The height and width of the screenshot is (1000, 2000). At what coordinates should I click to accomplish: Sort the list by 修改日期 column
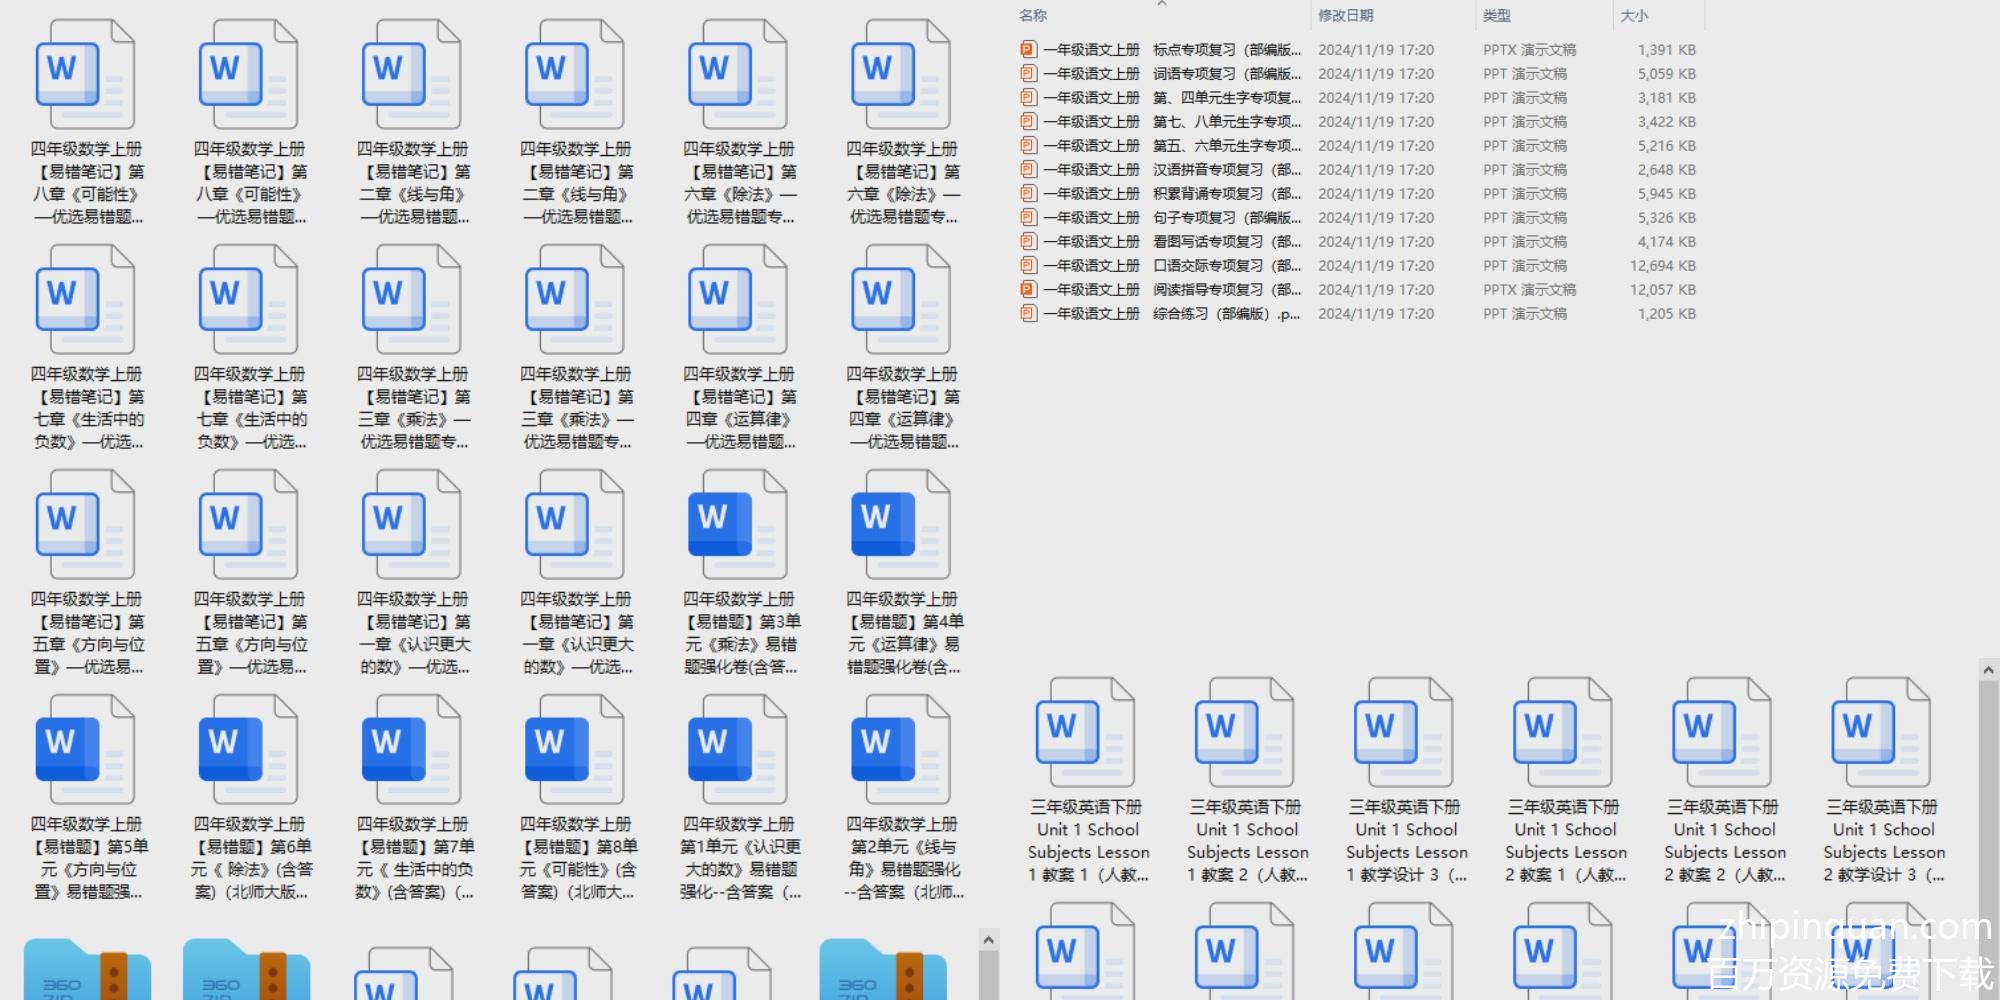click(x=1345, y=16)
